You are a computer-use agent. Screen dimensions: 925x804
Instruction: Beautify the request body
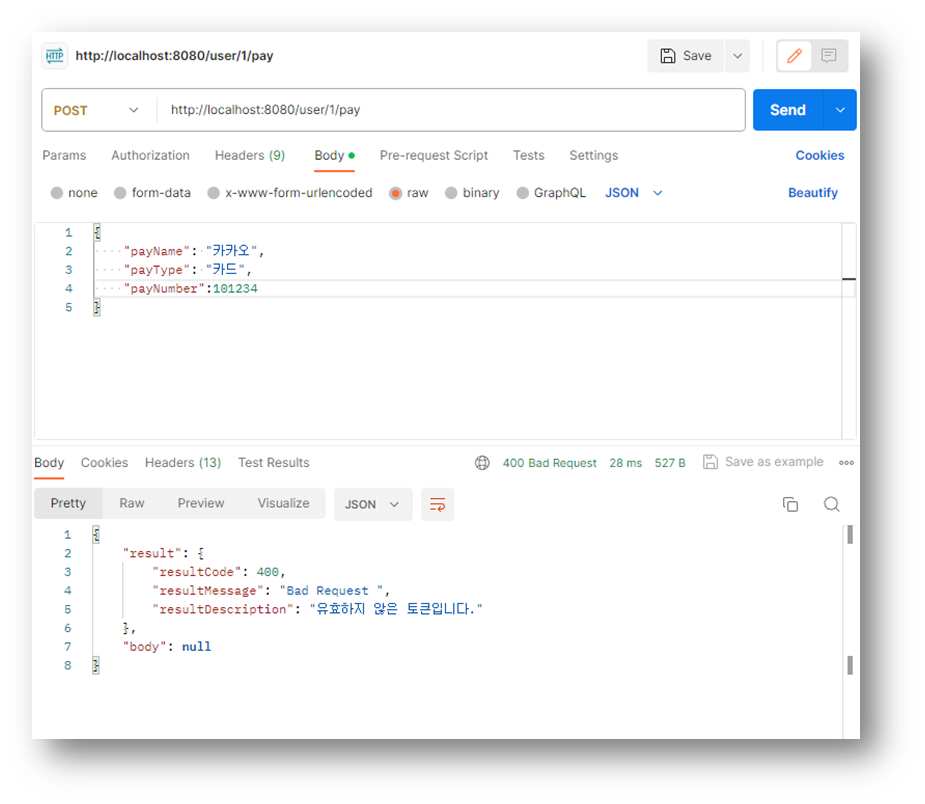pos(812,193)
